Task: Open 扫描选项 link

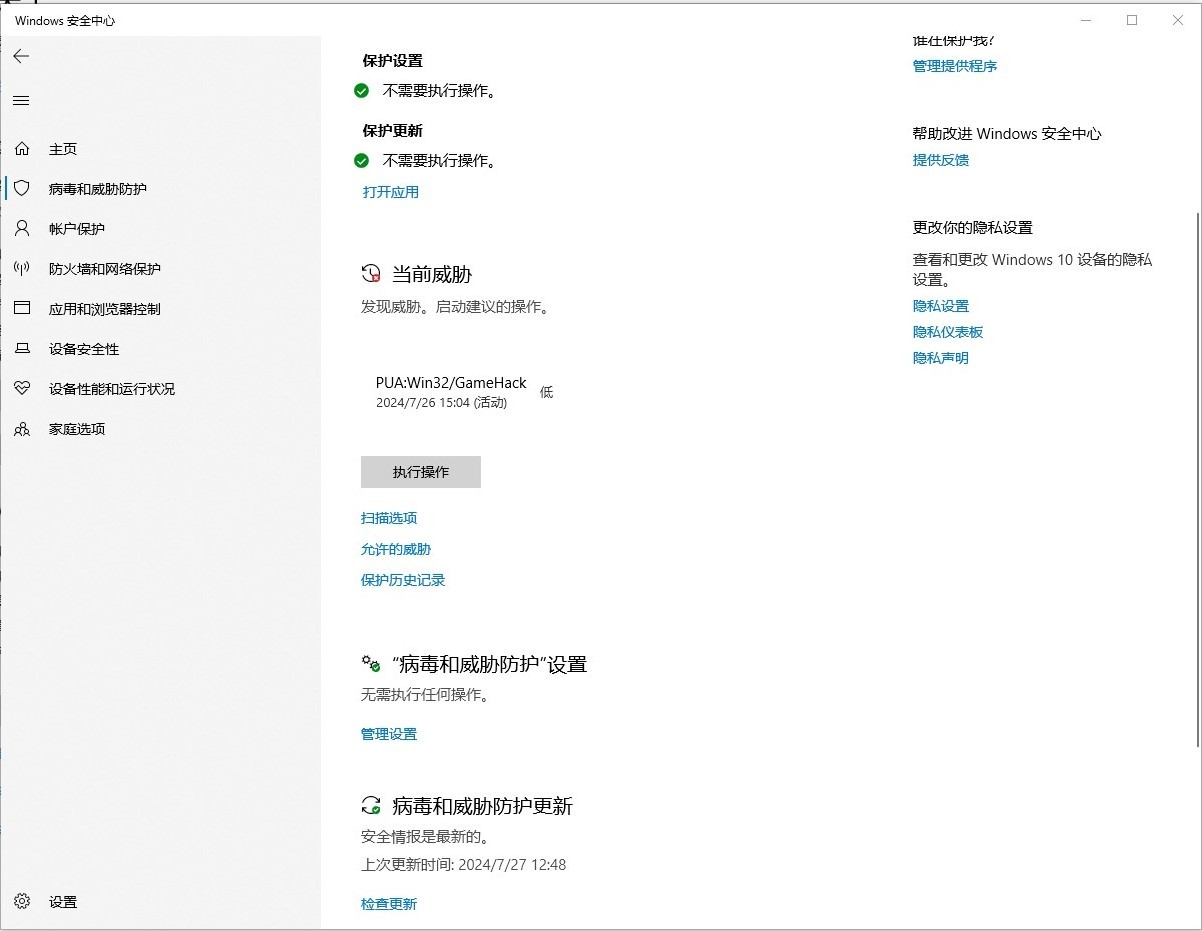Action: click(389, 518)
